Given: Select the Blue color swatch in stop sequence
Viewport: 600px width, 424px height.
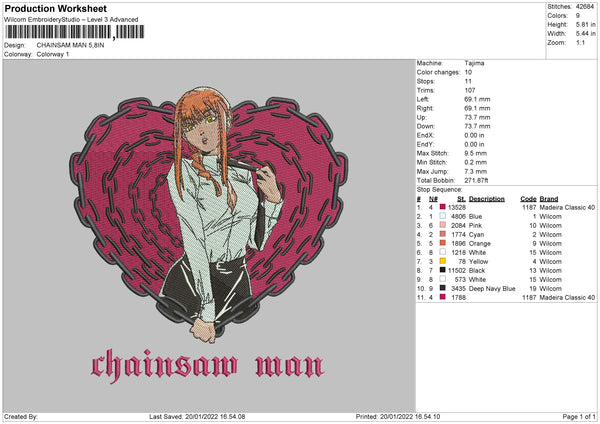Looking at the screenshot, I should click(442, 216).
